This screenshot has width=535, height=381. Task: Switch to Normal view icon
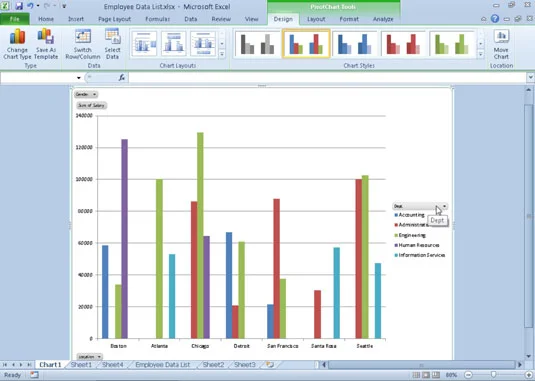pos(416,375)
